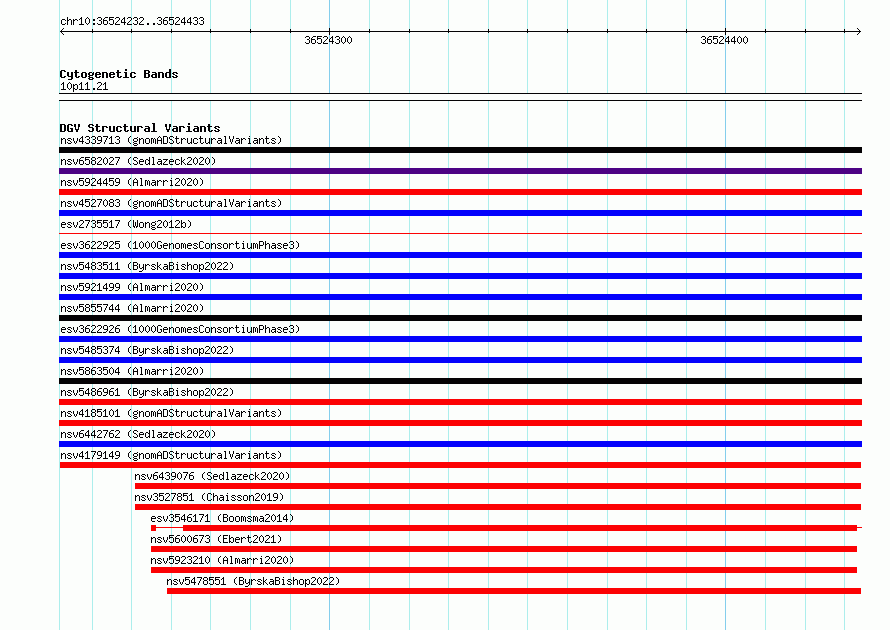
Task: Click the nsv5600673 (Ebert2021) label
Action: [216, 539]
